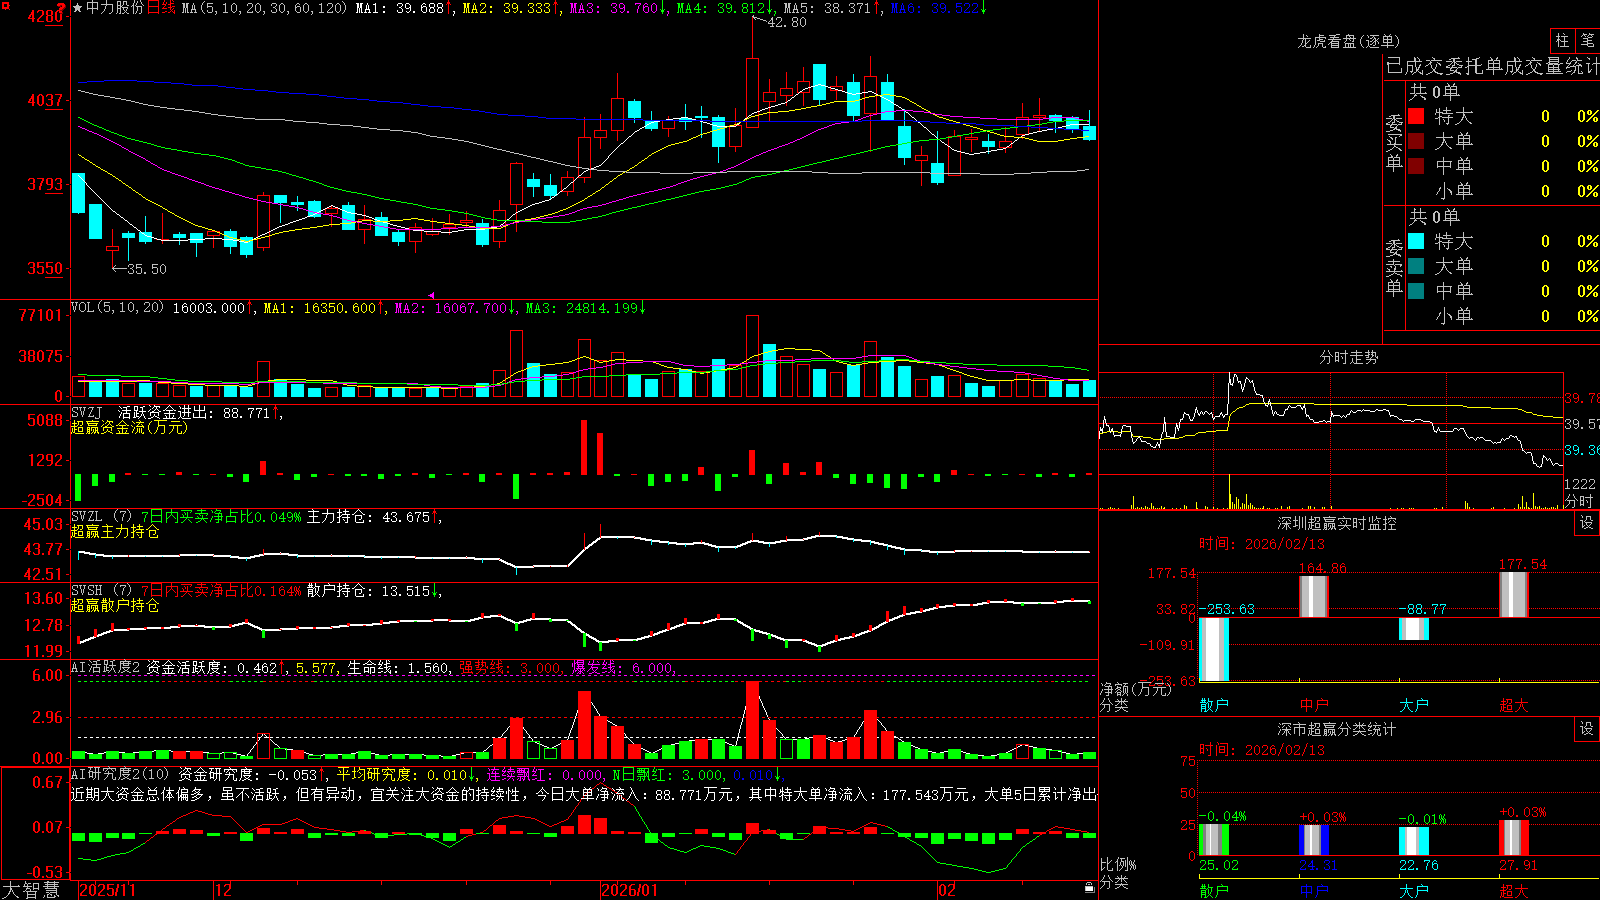Viewport: 1600px width, 900px height.
Task: Click the cyan 大户 22.76 classification bar
Action: [1414, 841]
